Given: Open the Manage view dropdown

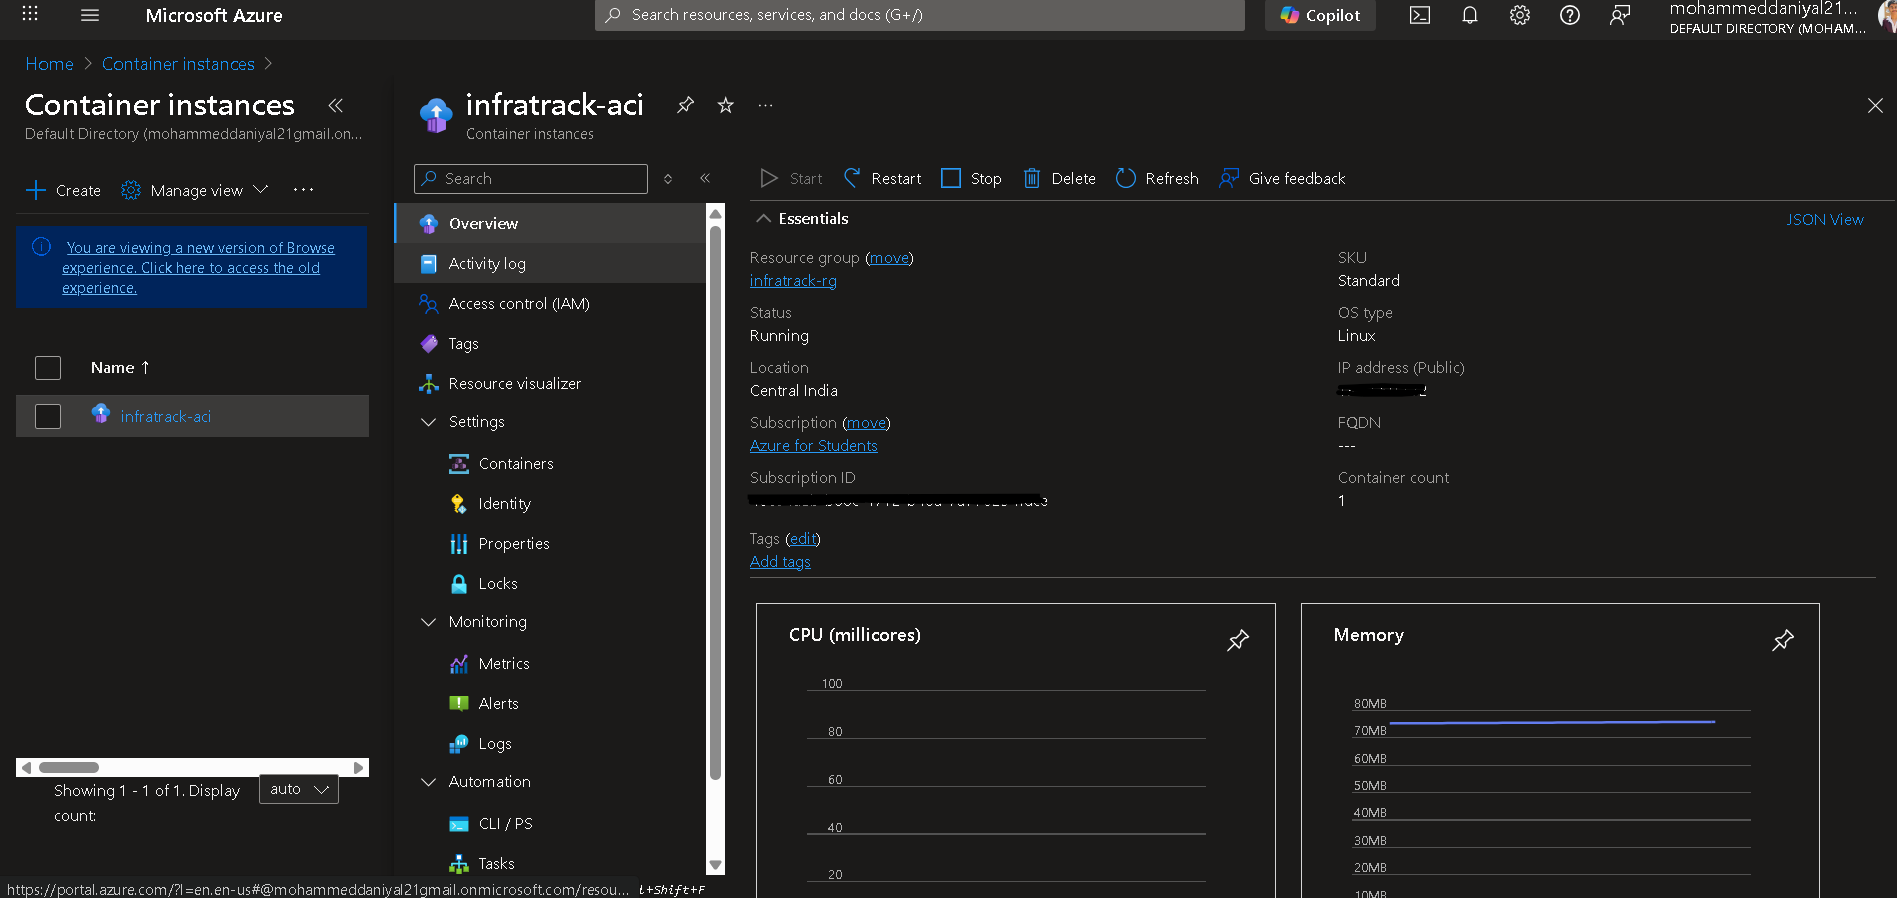Looking at the screenshot, I should coord(195,190).
